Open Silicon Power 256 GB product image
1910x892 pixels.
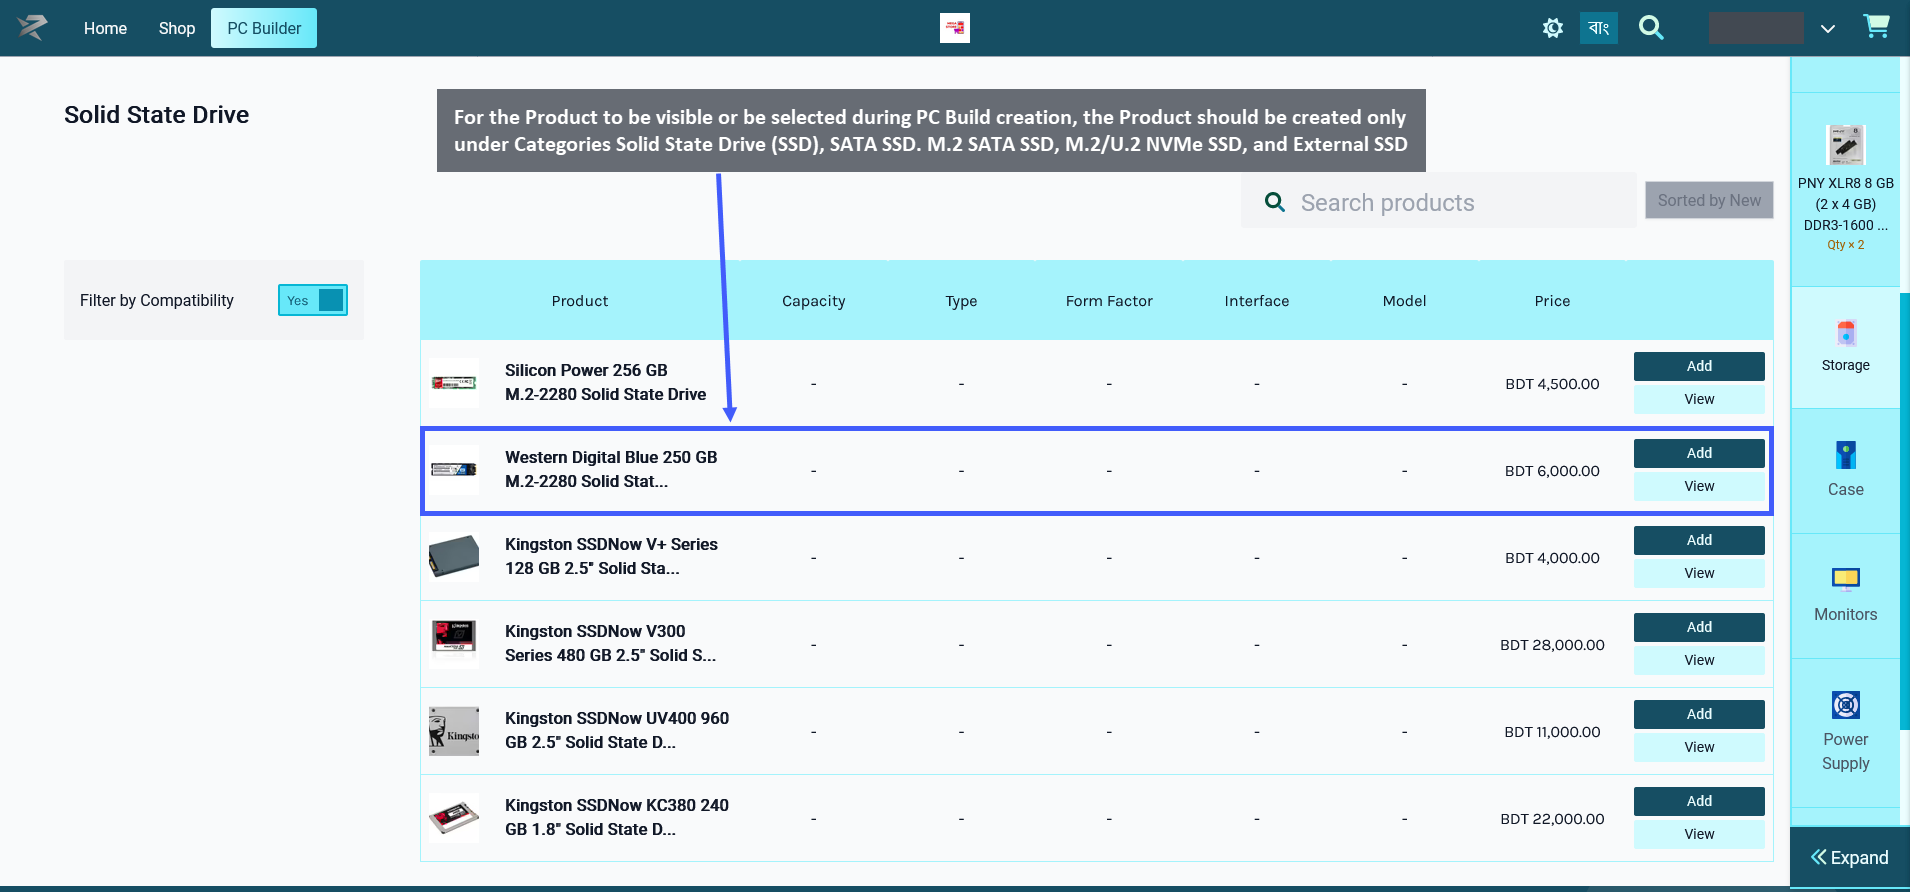[x=454, y=383]
